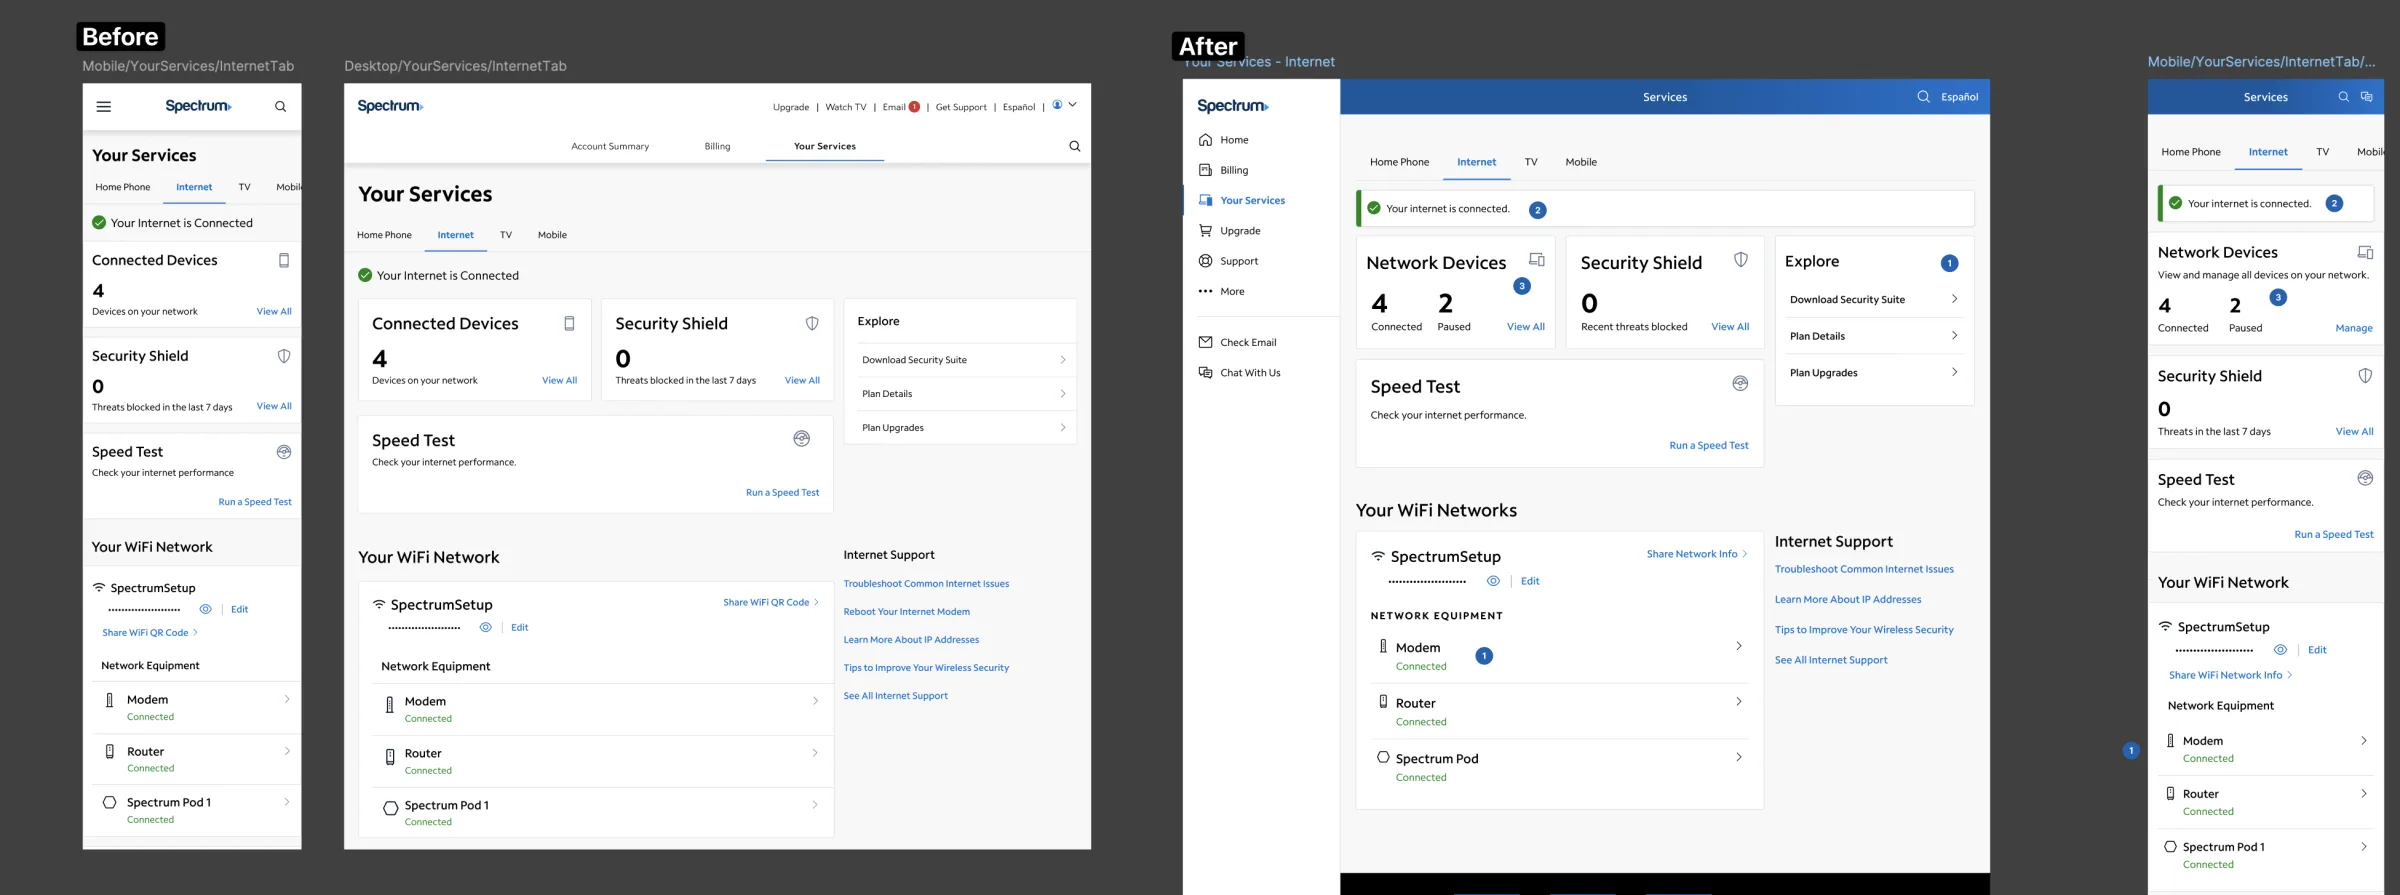Click search icon below Before desktop header links

pos(1075,146)
